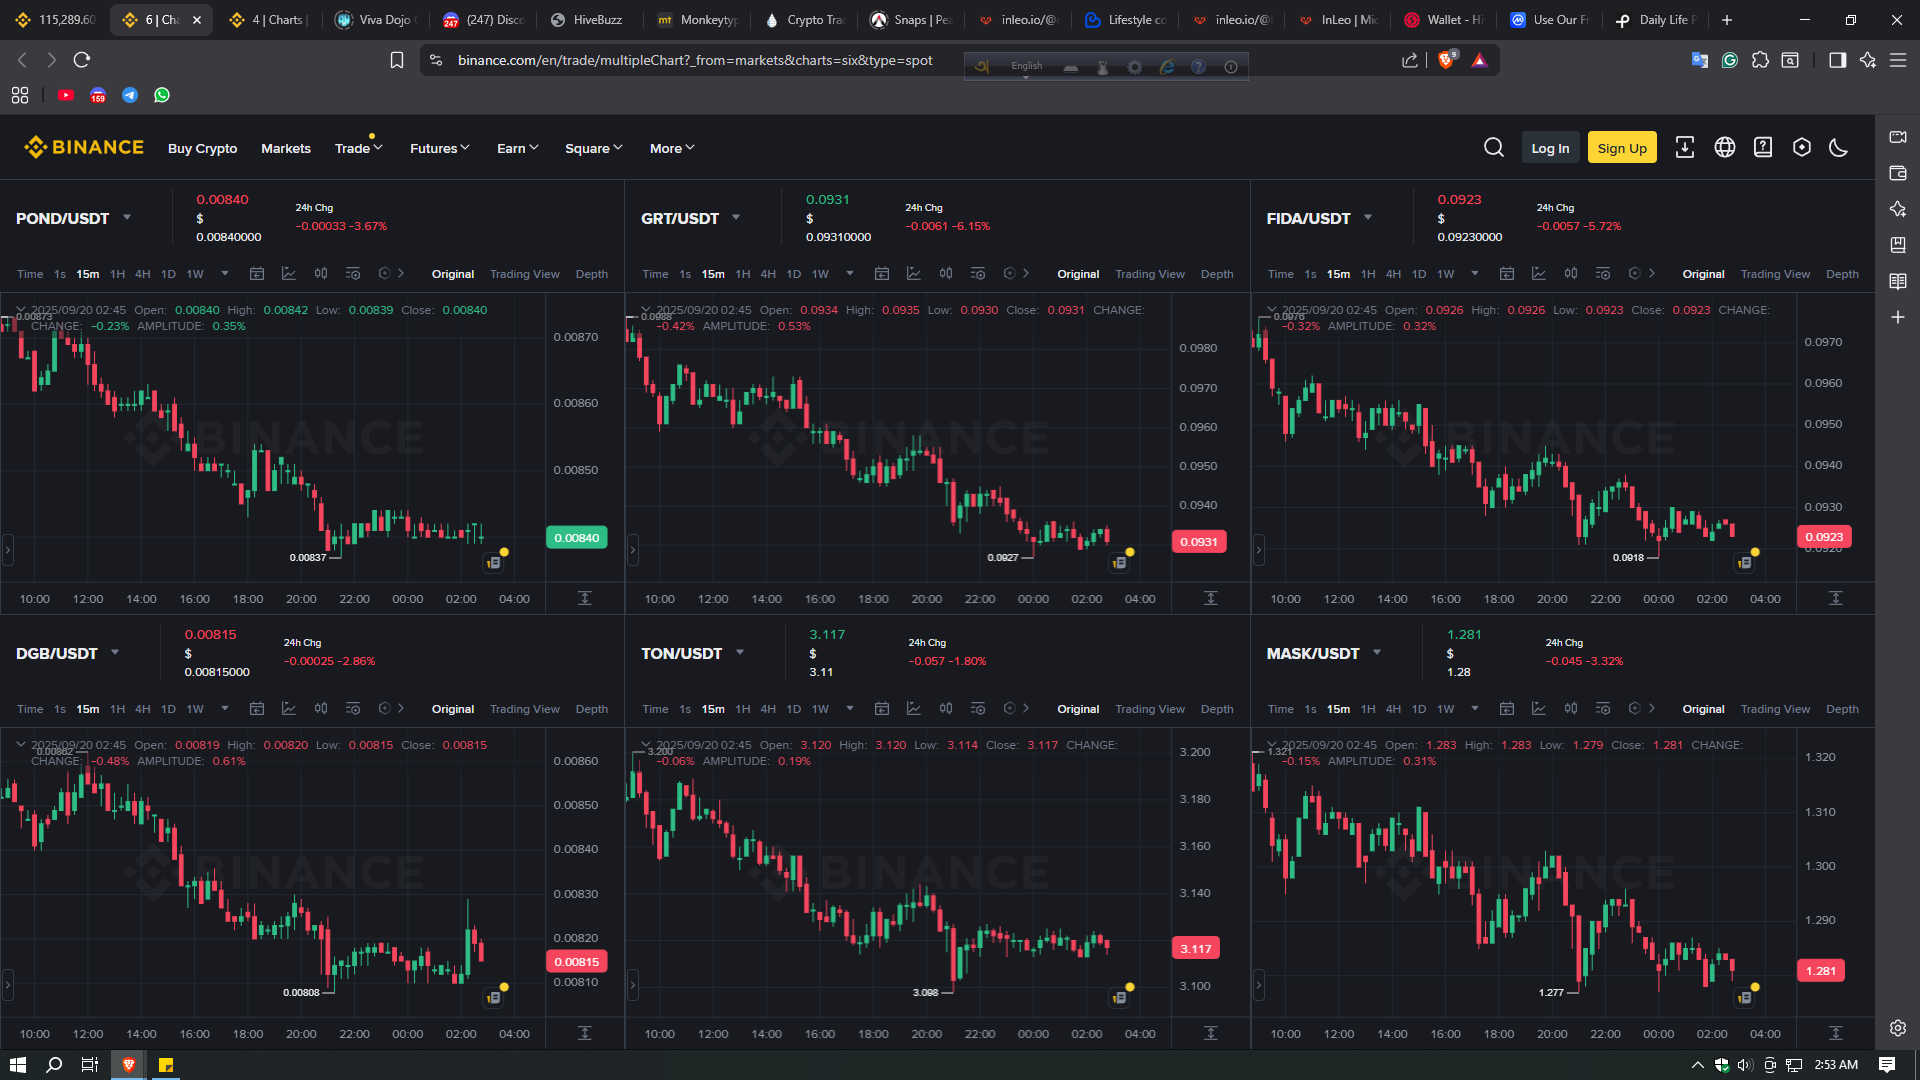The image size is (1920, 1080).
Task: Collapse the OHLC info chevron on MASK/USDT chart
Action: (1272, 745)
